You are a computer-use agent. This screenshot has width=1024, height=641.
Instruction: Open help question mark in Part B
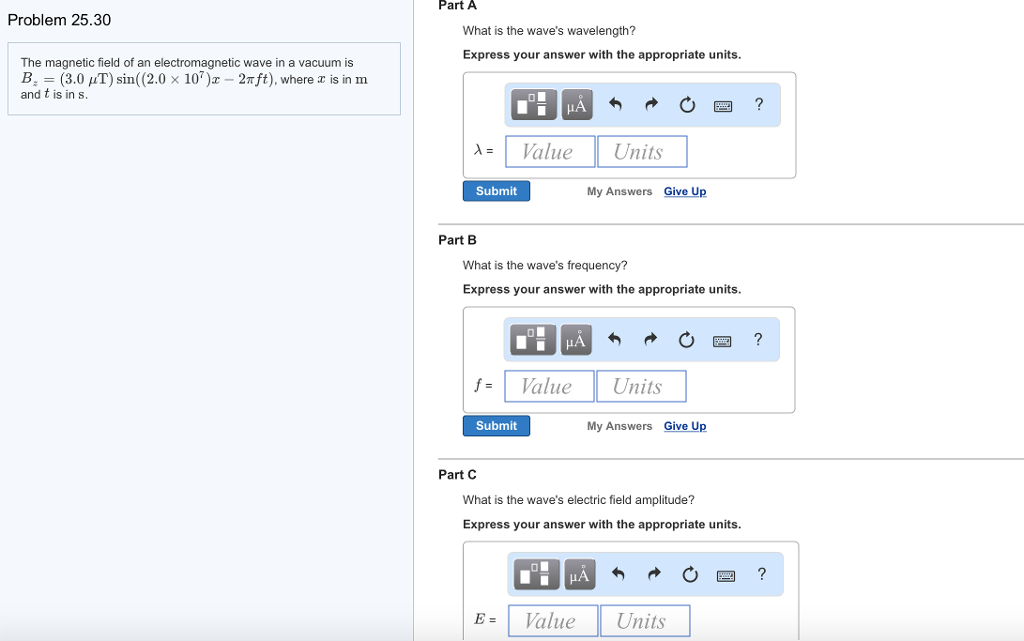tap(758, 339)
